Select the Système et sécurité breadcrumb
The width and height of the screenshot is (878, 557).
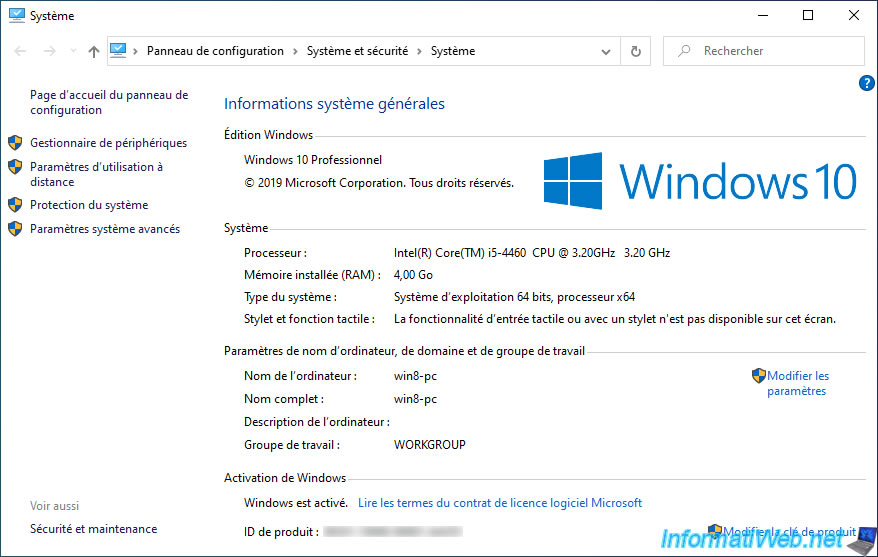[357, 51]
